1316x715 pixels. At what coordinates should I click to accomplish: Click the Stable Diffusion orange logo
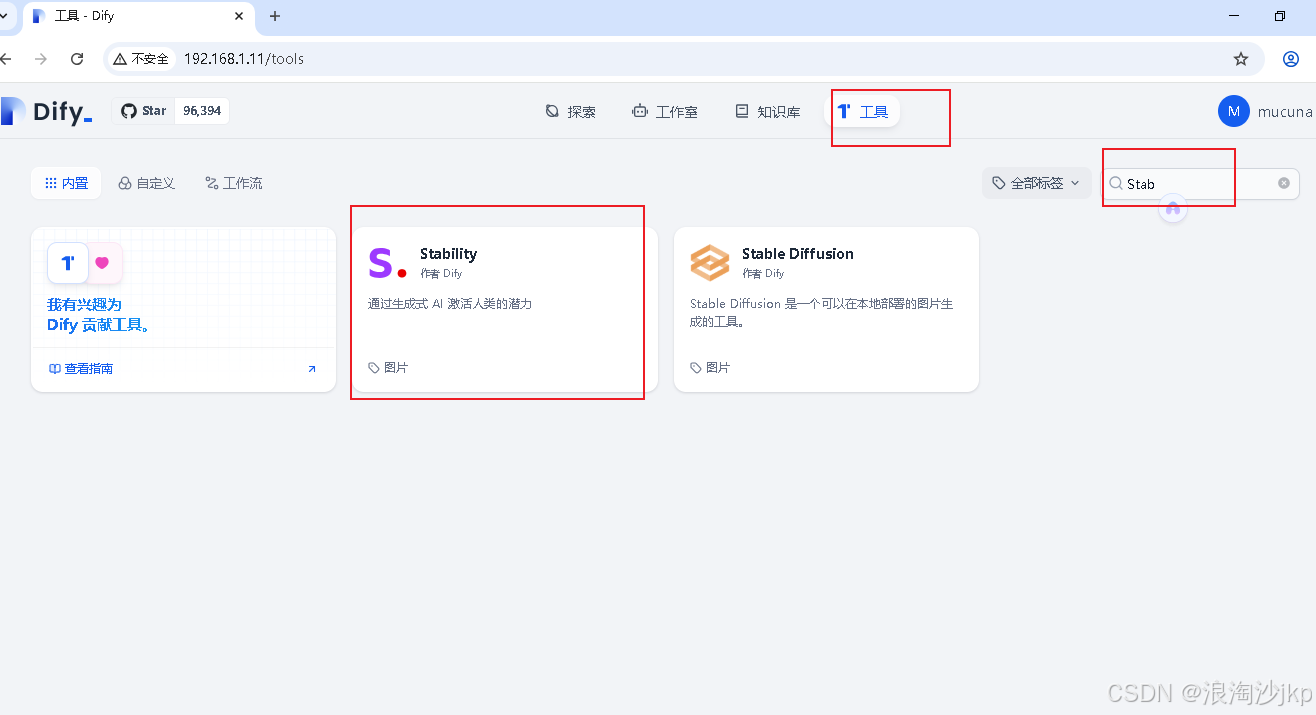click(x=710, y=262)
